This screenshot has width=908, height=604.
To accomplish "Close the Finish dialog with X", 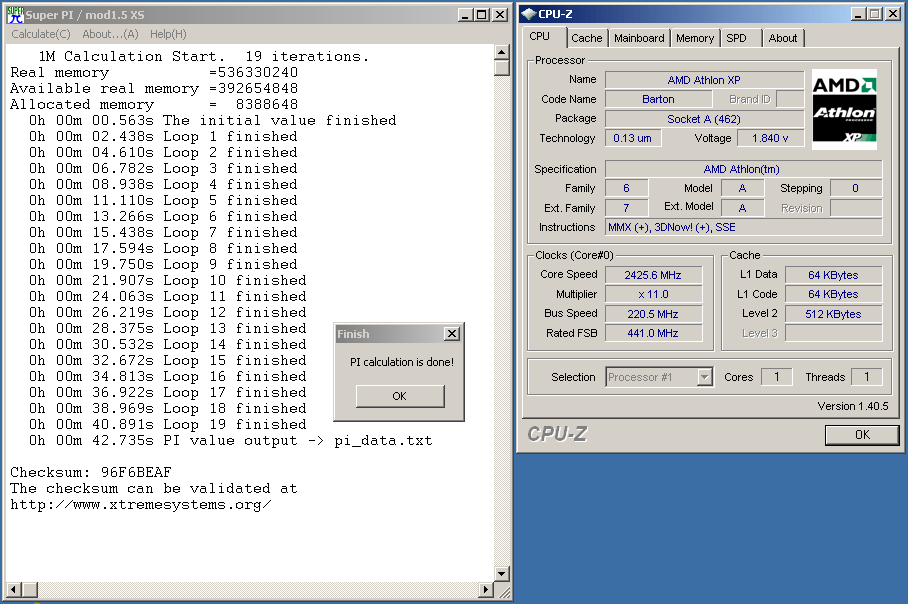I will coord(452,334).
